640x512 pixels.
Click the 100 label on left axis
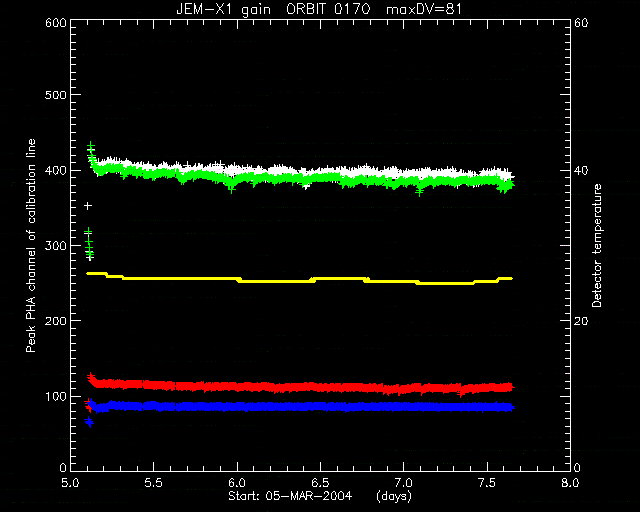(x=56, y=396)
